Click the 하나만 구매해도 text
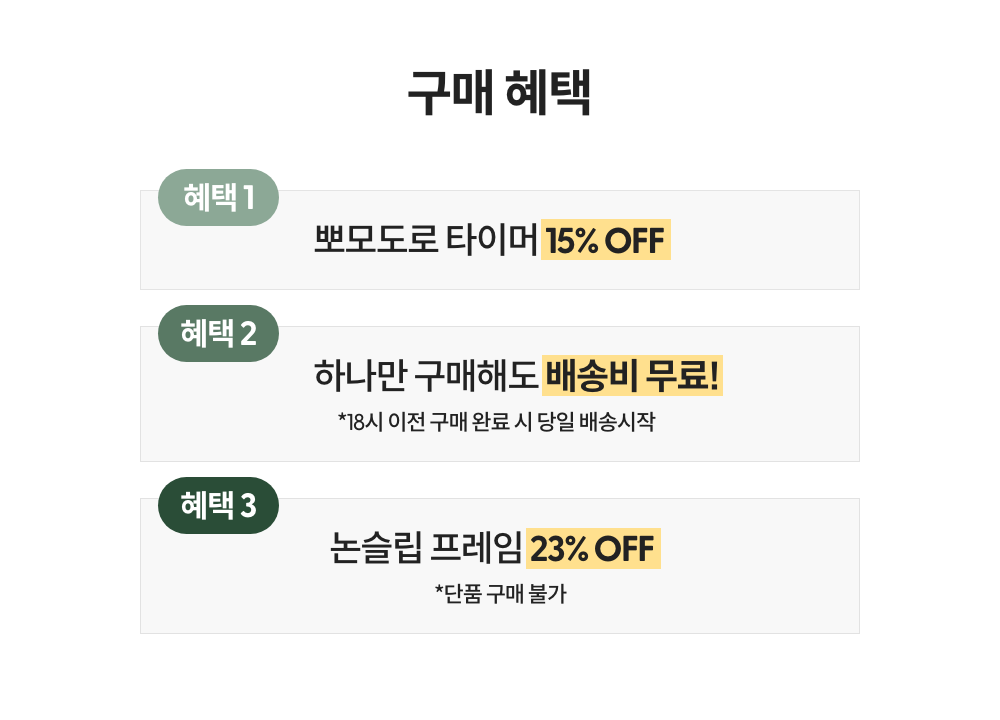The height and width of the screenshot is (720, 1000). click(426, 377)
